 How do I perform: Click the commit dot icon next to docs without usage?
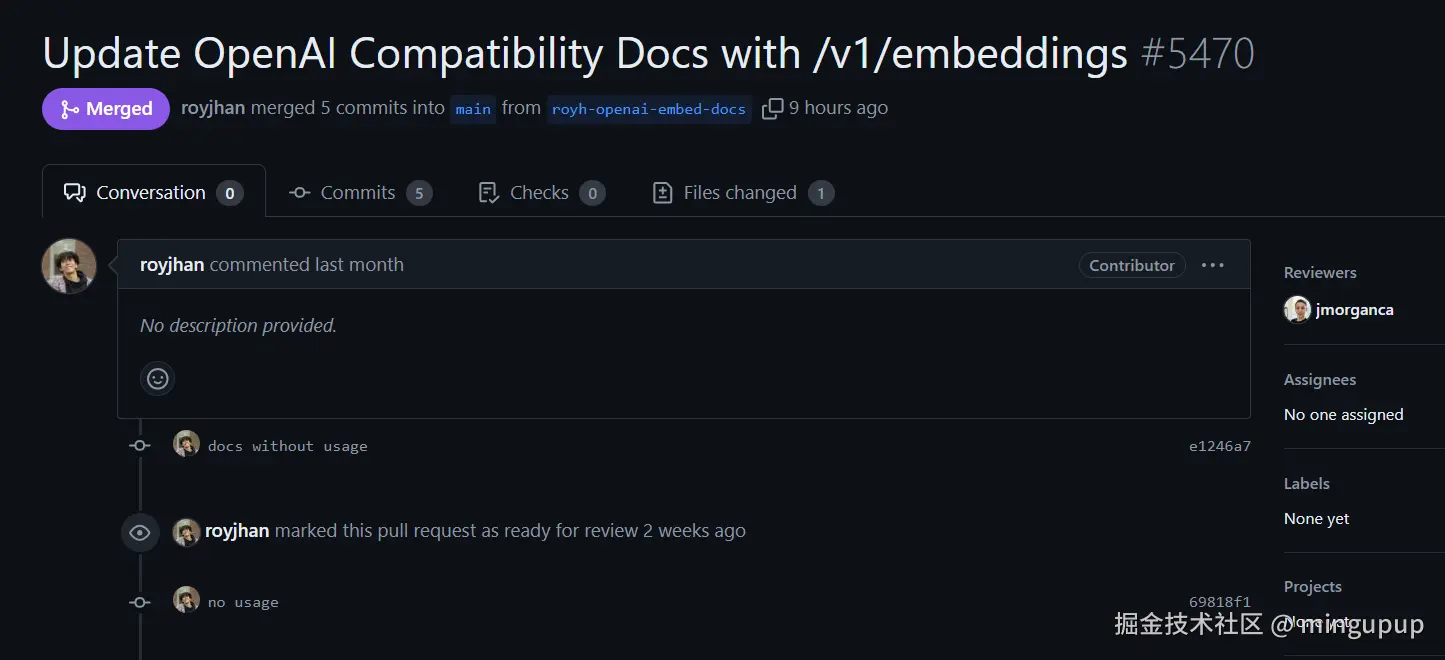139,445
